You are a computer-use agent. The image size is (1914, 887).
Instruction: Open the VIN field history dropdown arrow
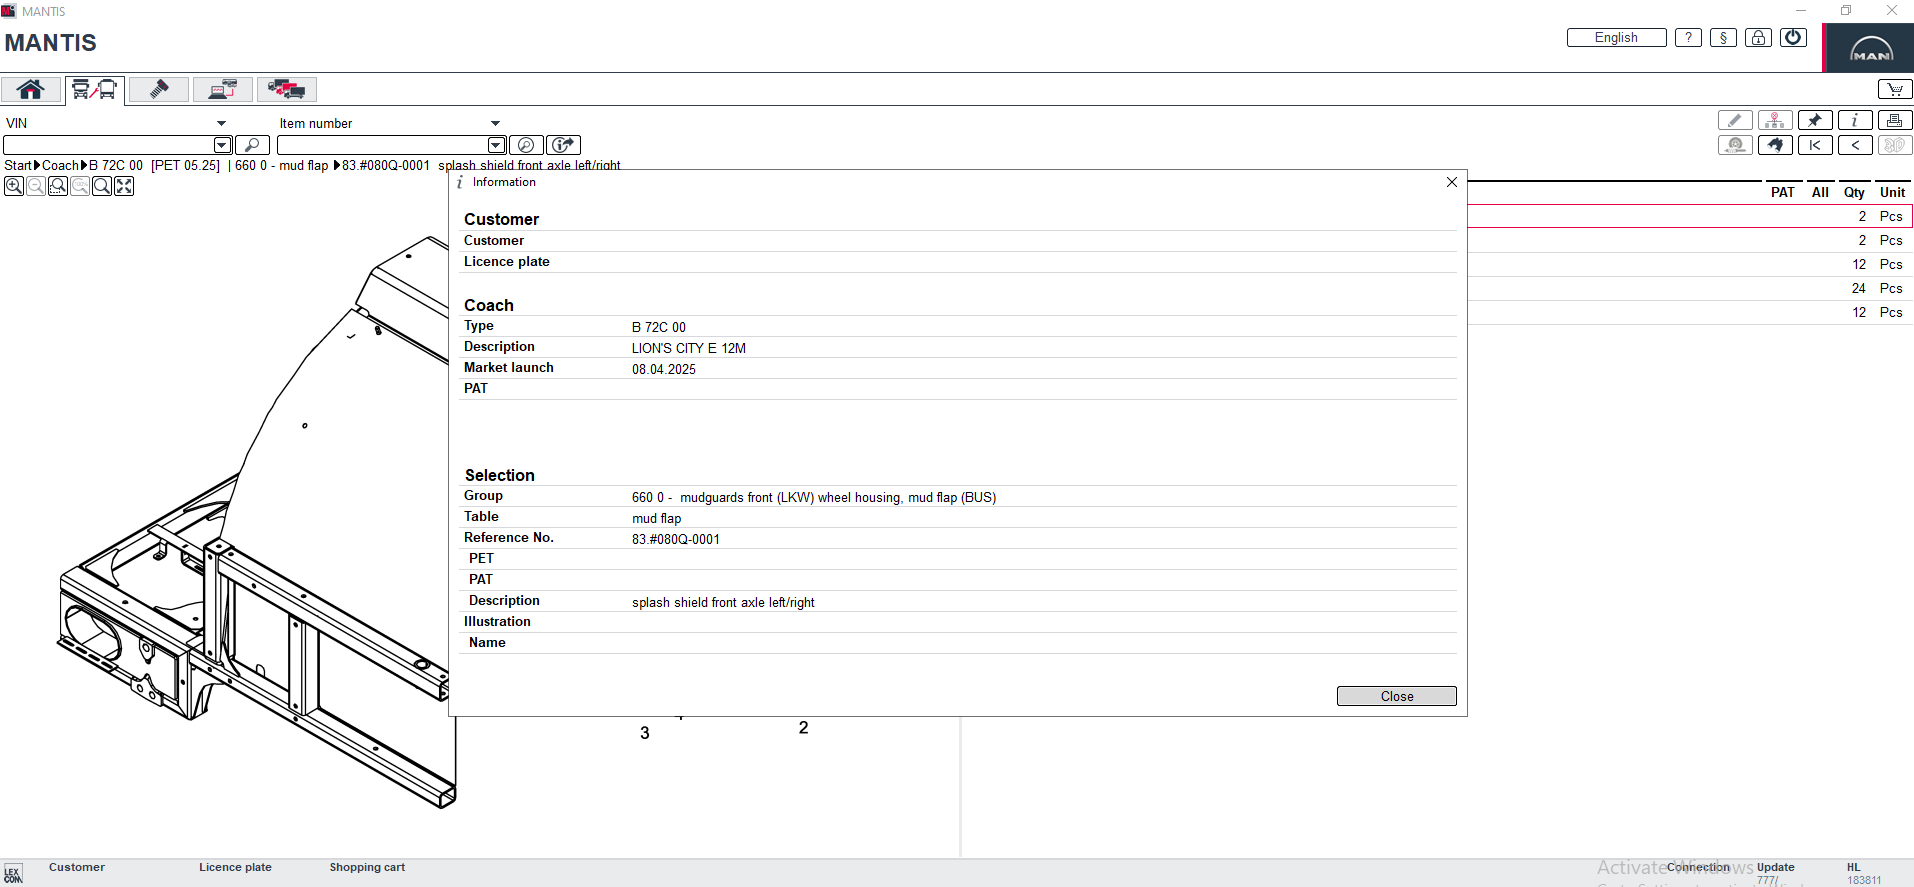tap(223, 145)
